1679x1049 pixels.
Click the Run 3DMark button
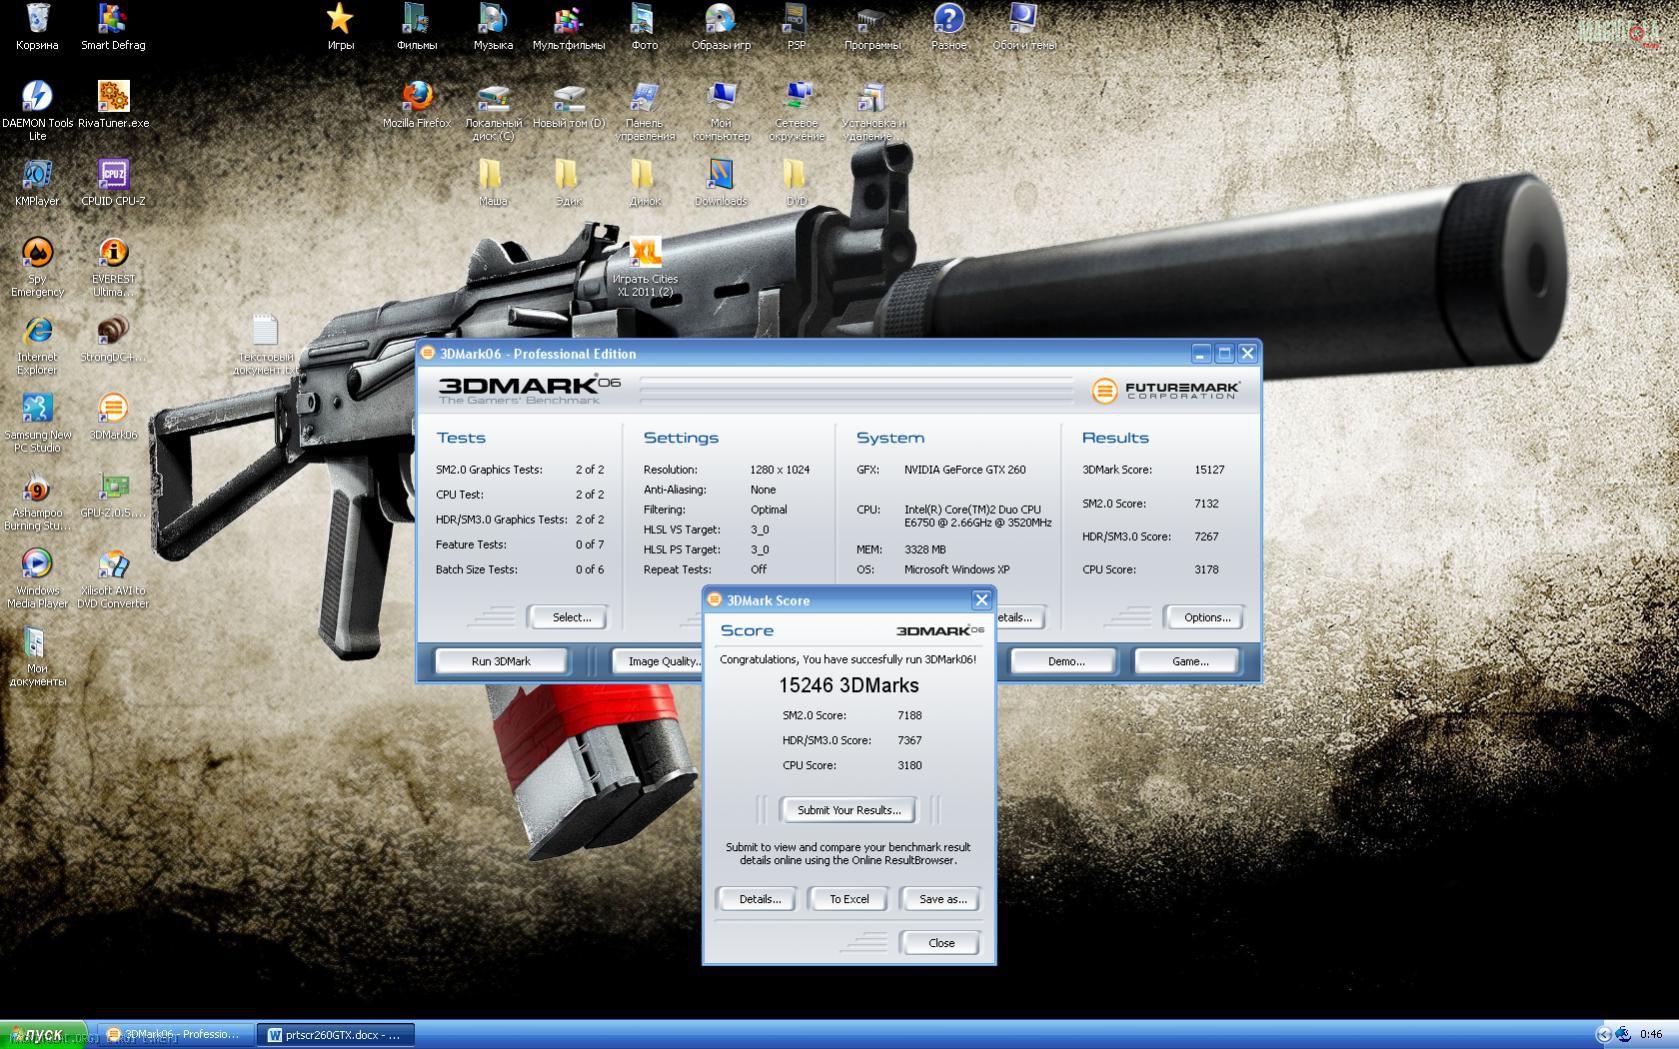pos(501,661)
